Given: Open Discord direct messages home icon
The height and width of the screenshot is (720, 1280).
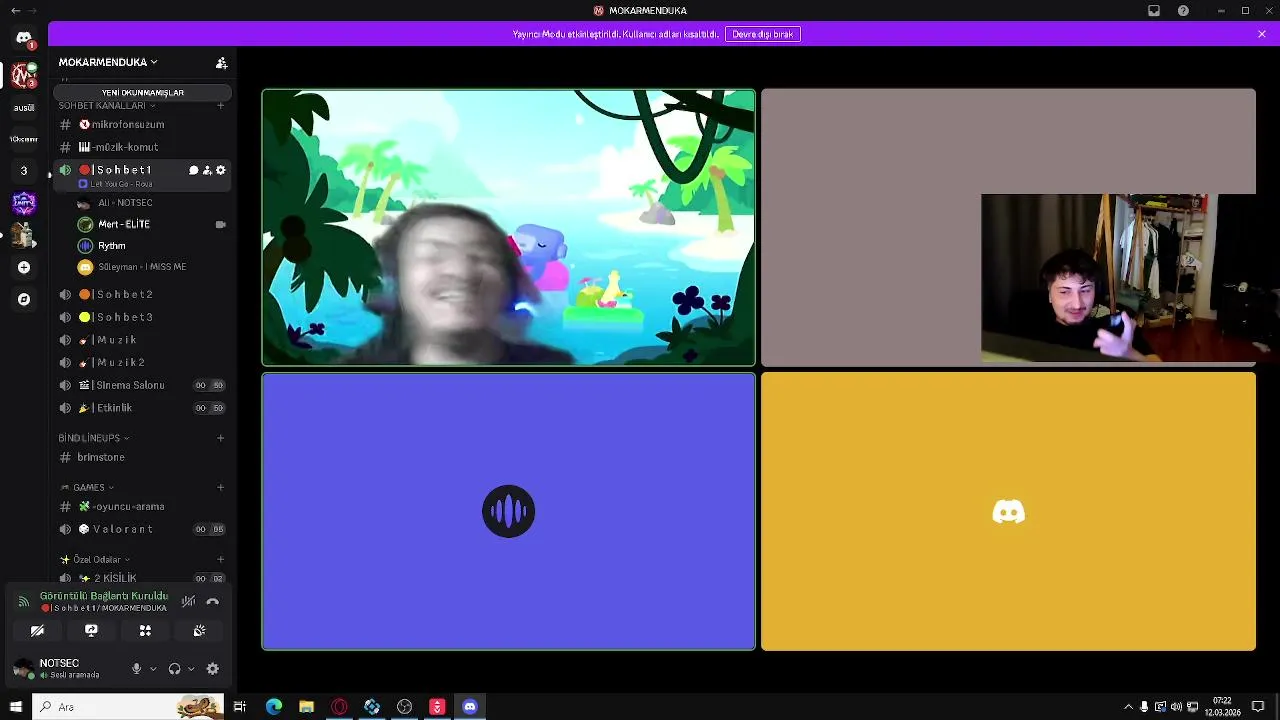Looking at the screenshot, I should click(24, 38).
